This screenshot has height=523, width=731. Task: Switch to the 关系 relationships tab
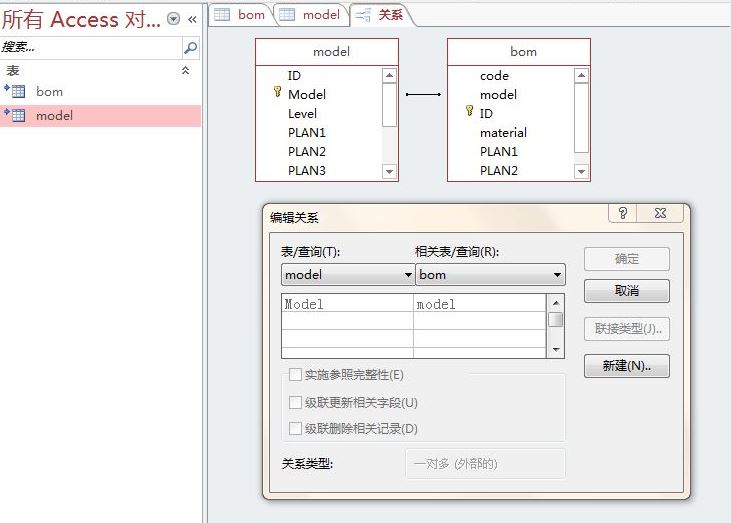pos(380,15)
